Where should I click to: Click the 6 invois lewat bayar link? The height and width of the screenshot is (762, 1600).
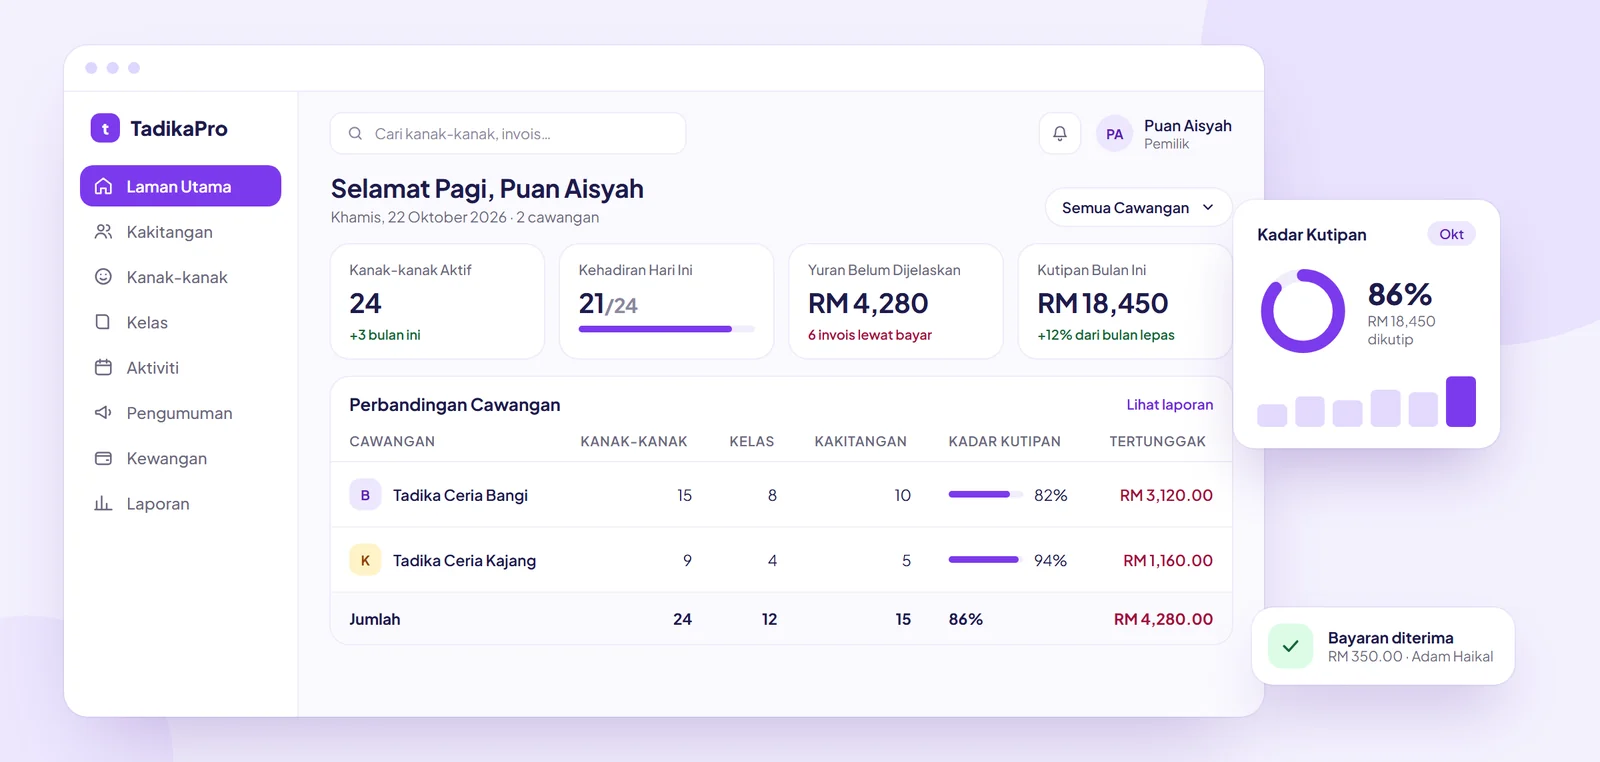click(870, 335)
